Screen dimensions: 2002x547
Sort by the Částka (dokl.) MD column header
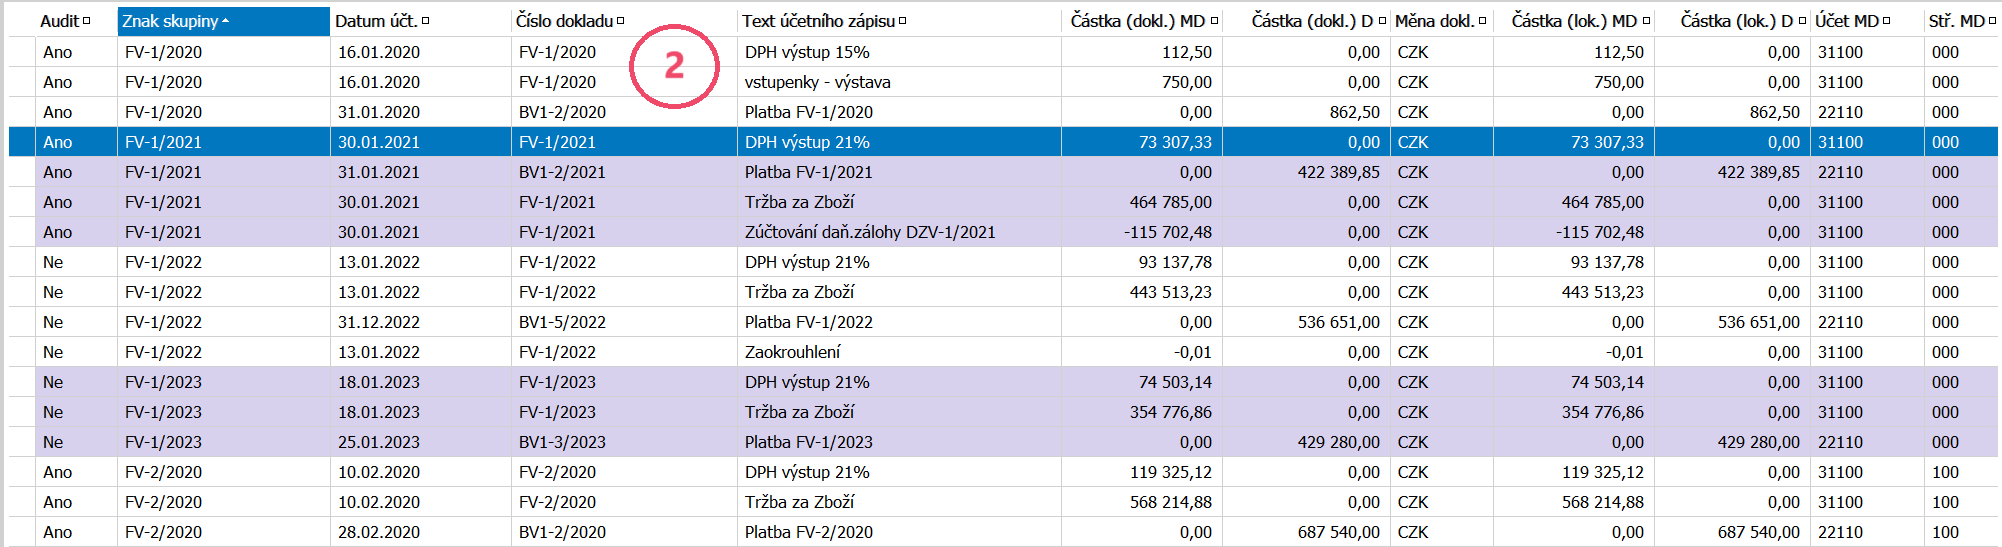pyautogui.click(x=1137, y=21)
